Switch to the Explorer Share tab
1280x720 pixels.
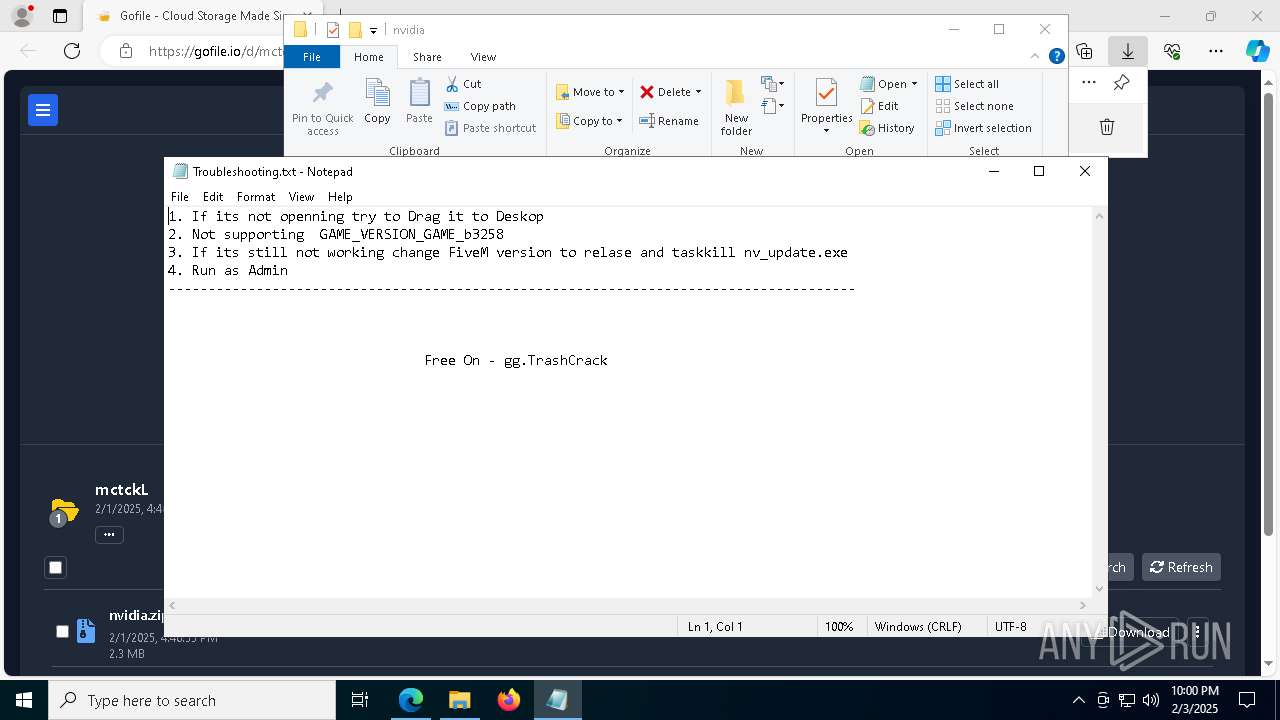pos(427,57)
